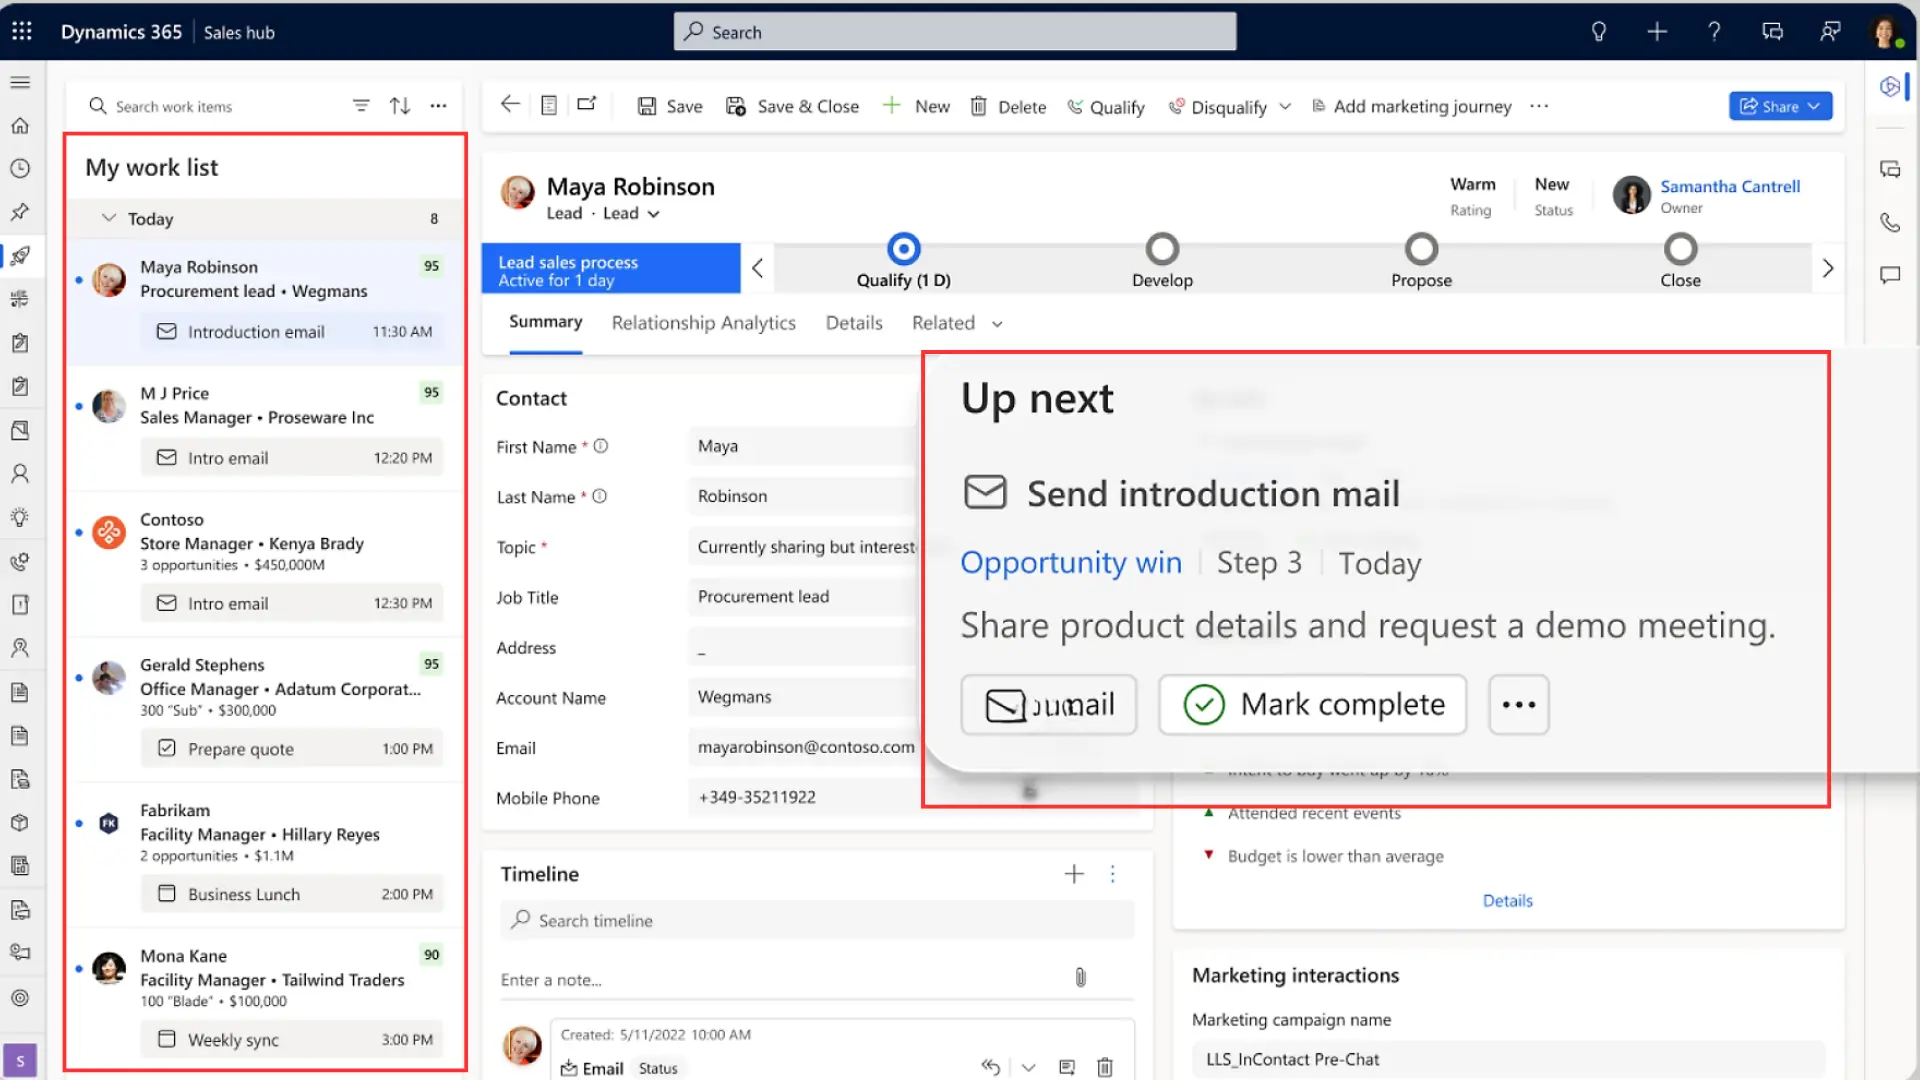This screenshot has width=1920, height=1080.
Task: Click Mark complete button
Action: coord(1312,705)
